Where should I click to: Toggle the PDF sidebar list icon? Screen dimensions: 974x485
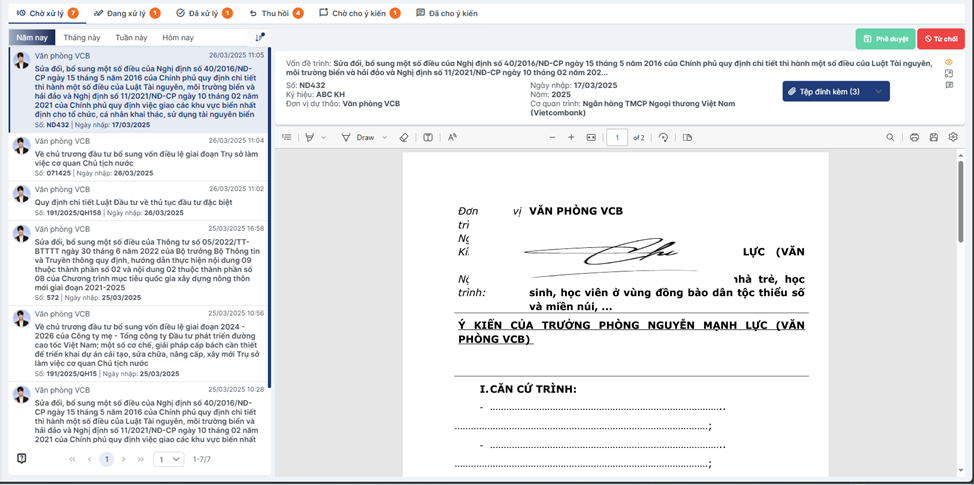click(286, 137)
